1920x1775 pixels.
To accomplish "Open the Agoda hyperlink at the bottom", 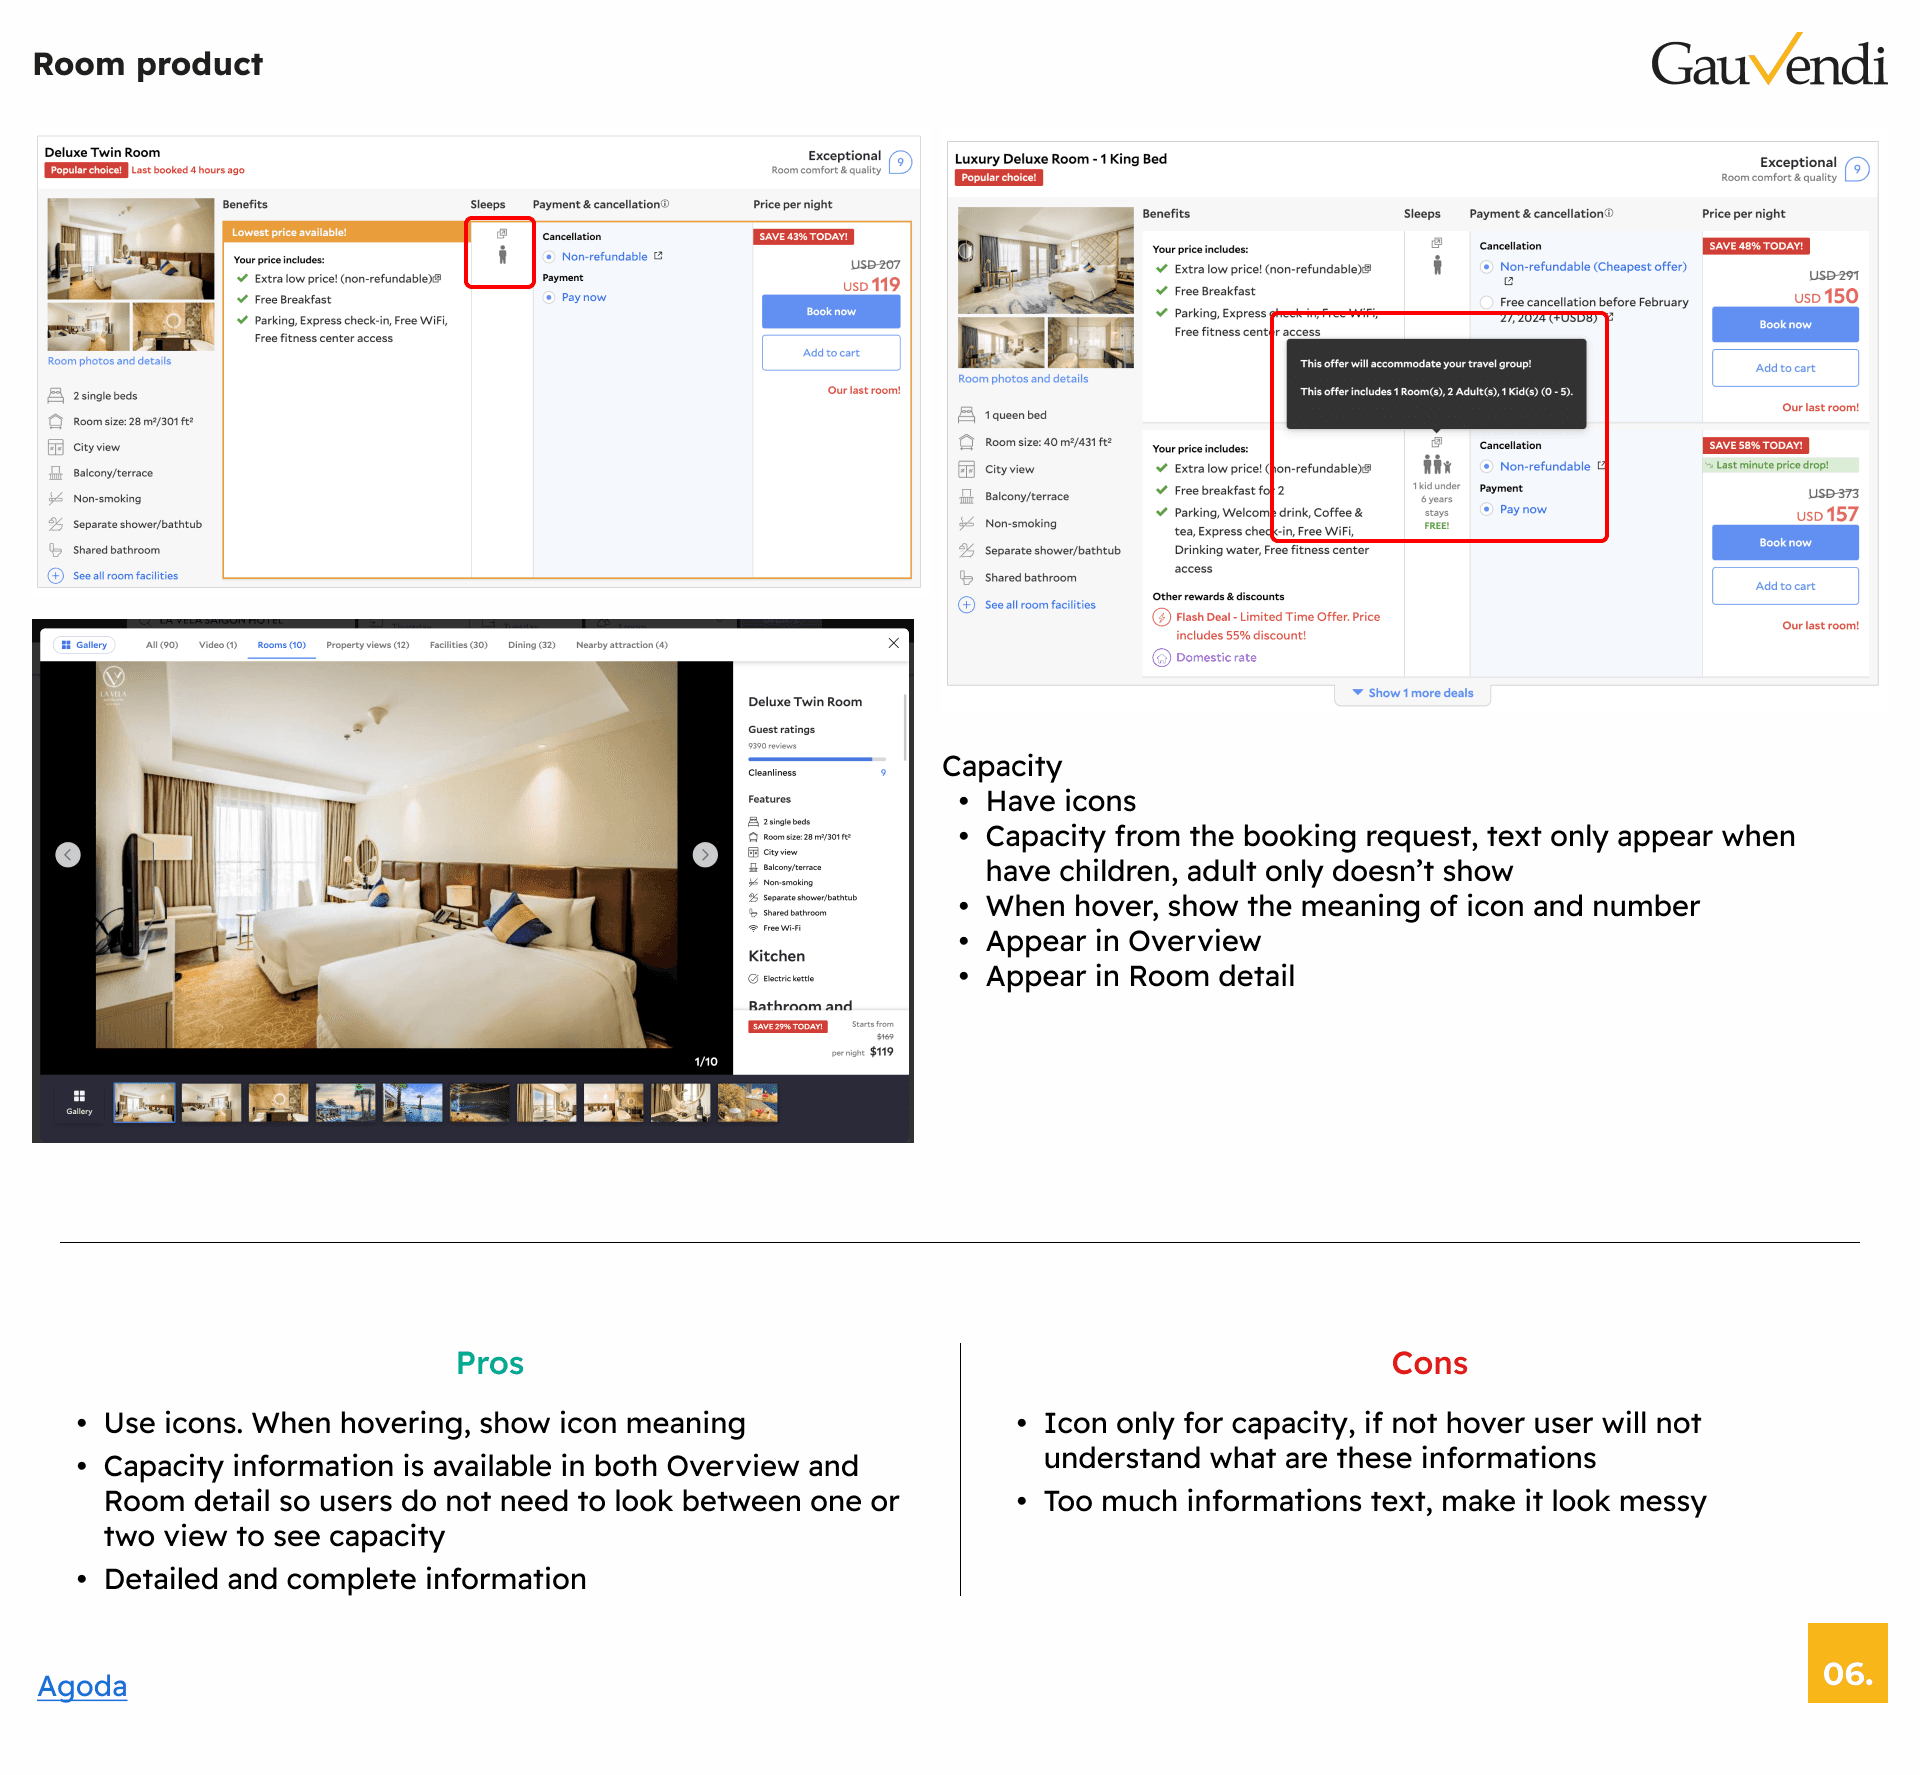I will [x=82, y=1686].
